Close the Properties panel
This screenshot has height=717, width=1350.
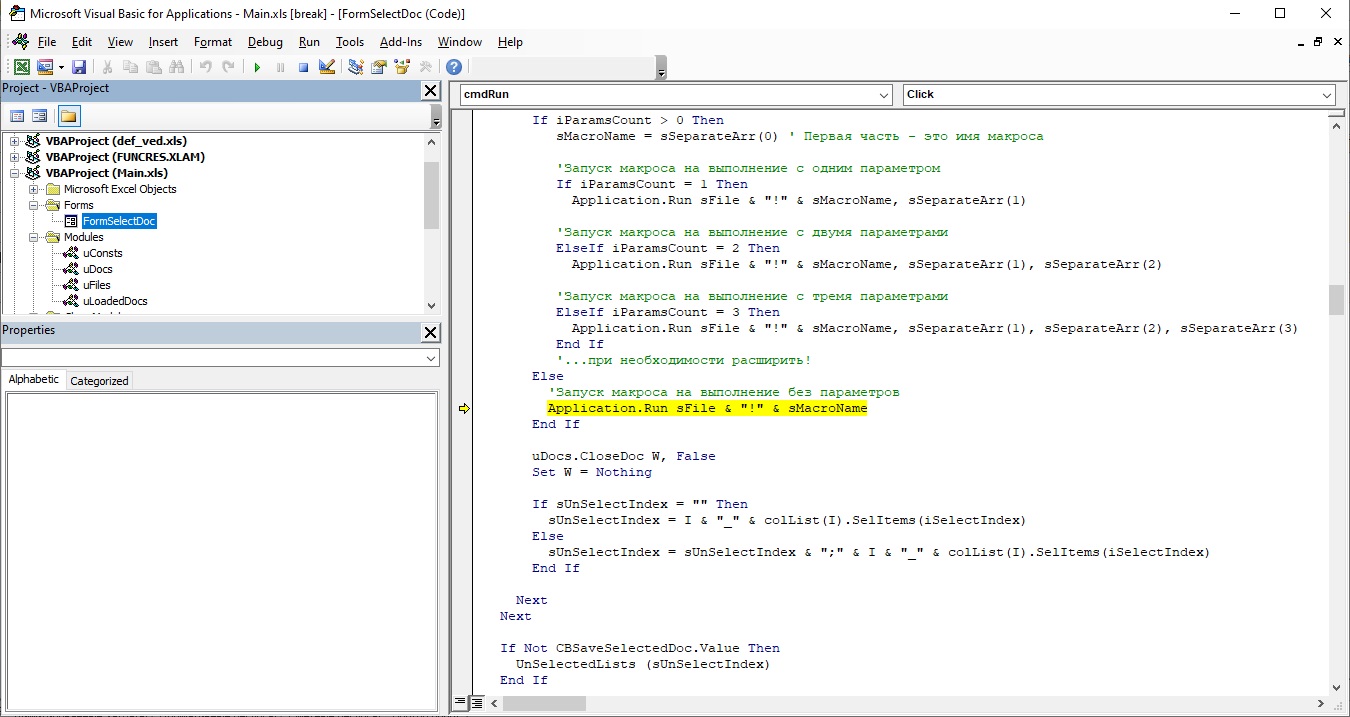(x=431, y=333)
